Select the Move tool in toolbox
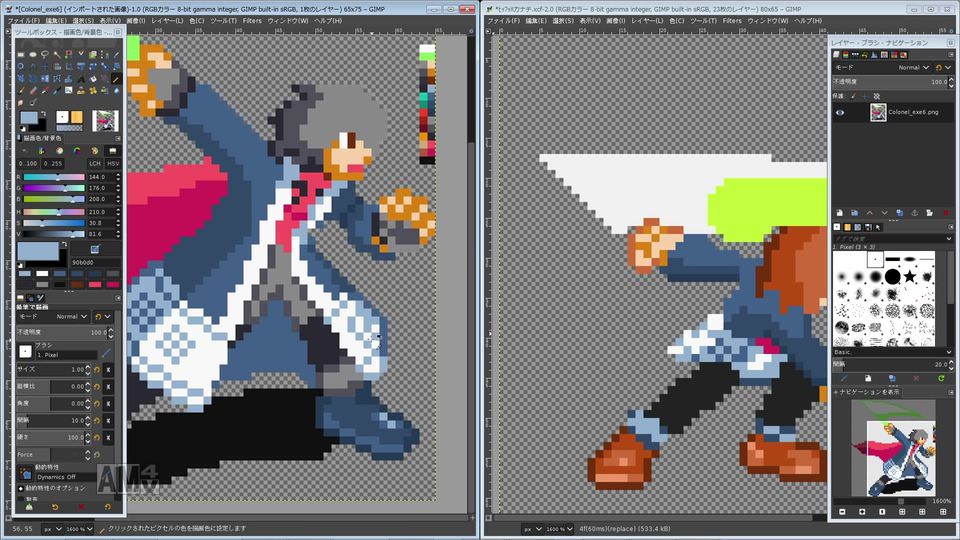This screenshot has height=540, width=960. click(x=45, y=66)
